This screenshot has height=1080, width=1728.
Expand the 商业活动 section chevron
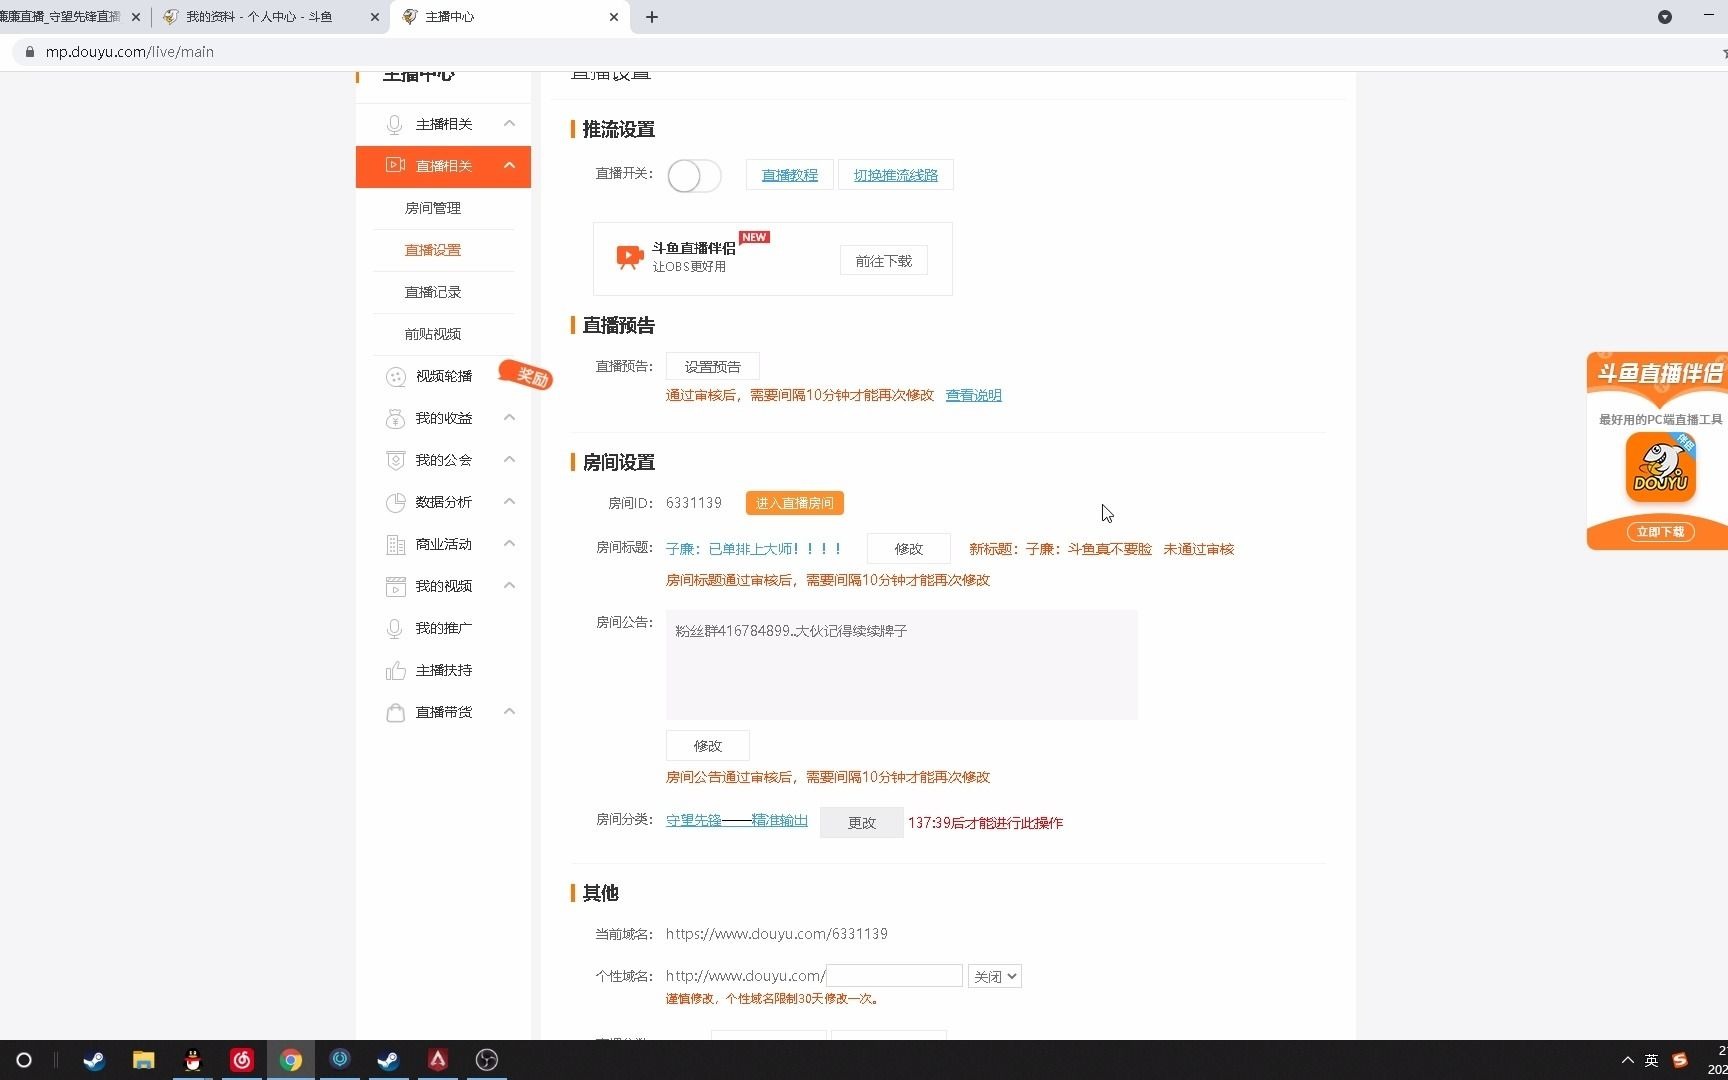[x=509, y=544]
